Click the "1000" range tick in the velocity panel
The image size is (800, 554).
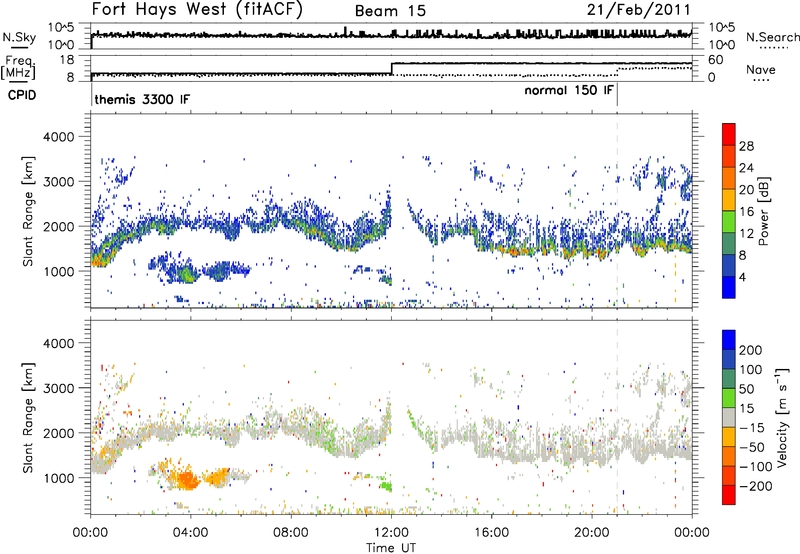58,478
